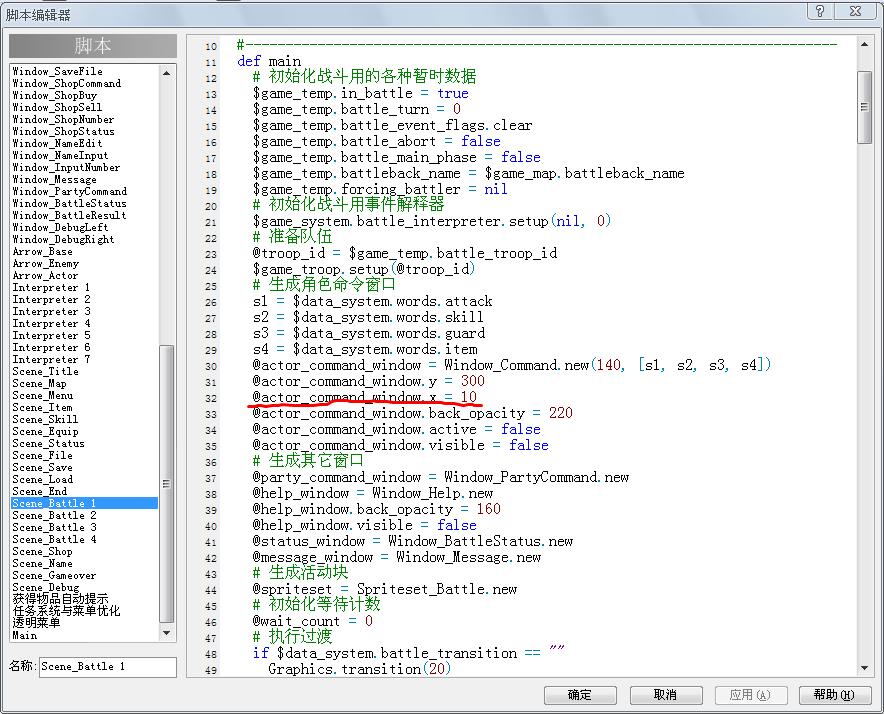Viewport: 884px width, 714px height.
Task: Select Window_ShopCommand script
Action: click(x=67, y=83)
